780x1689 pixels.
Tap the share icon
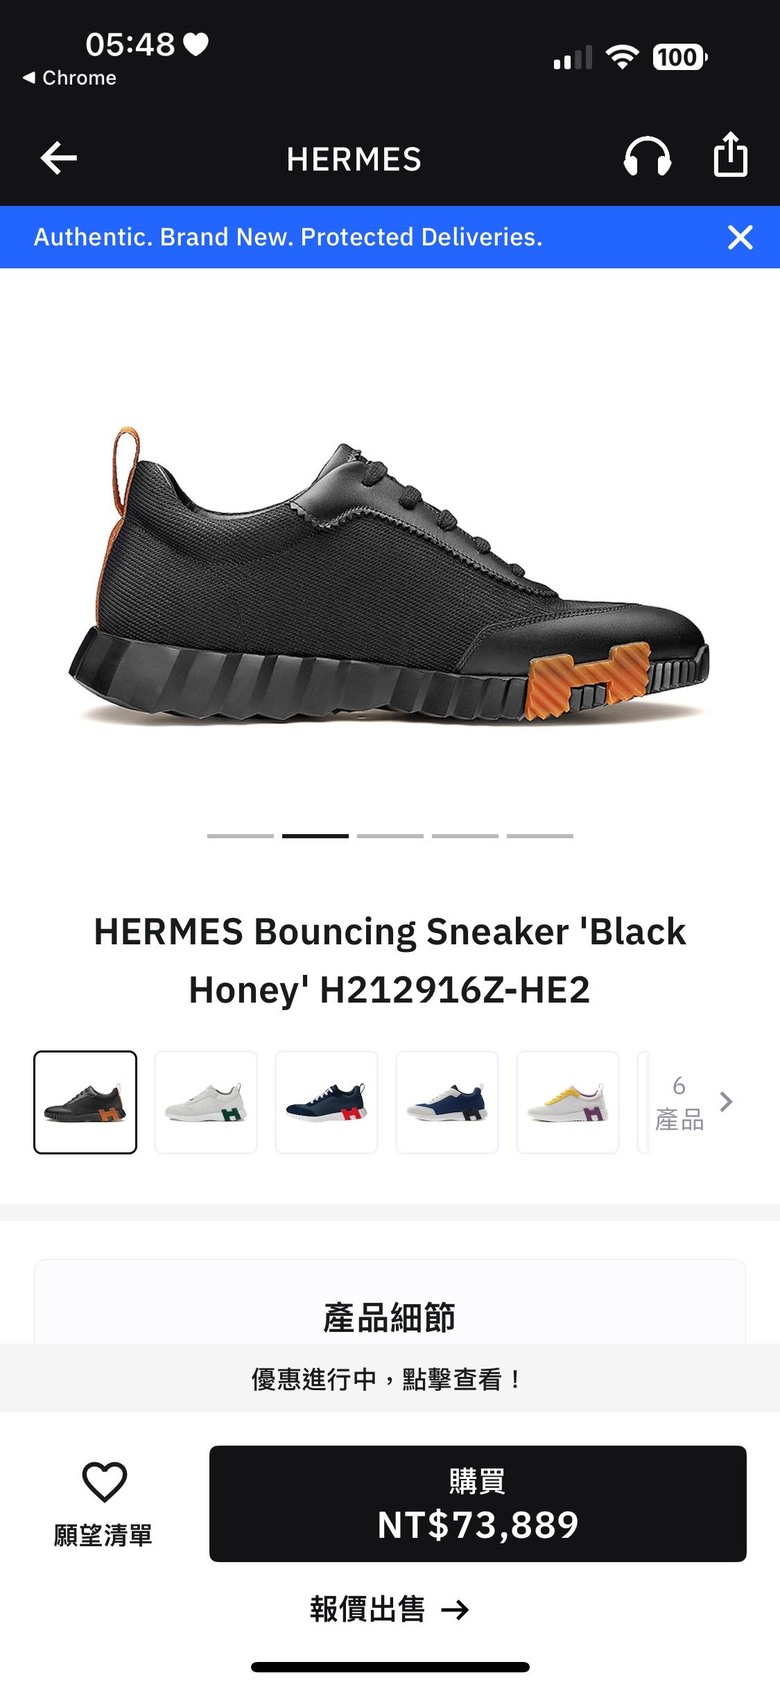(731, 155)
